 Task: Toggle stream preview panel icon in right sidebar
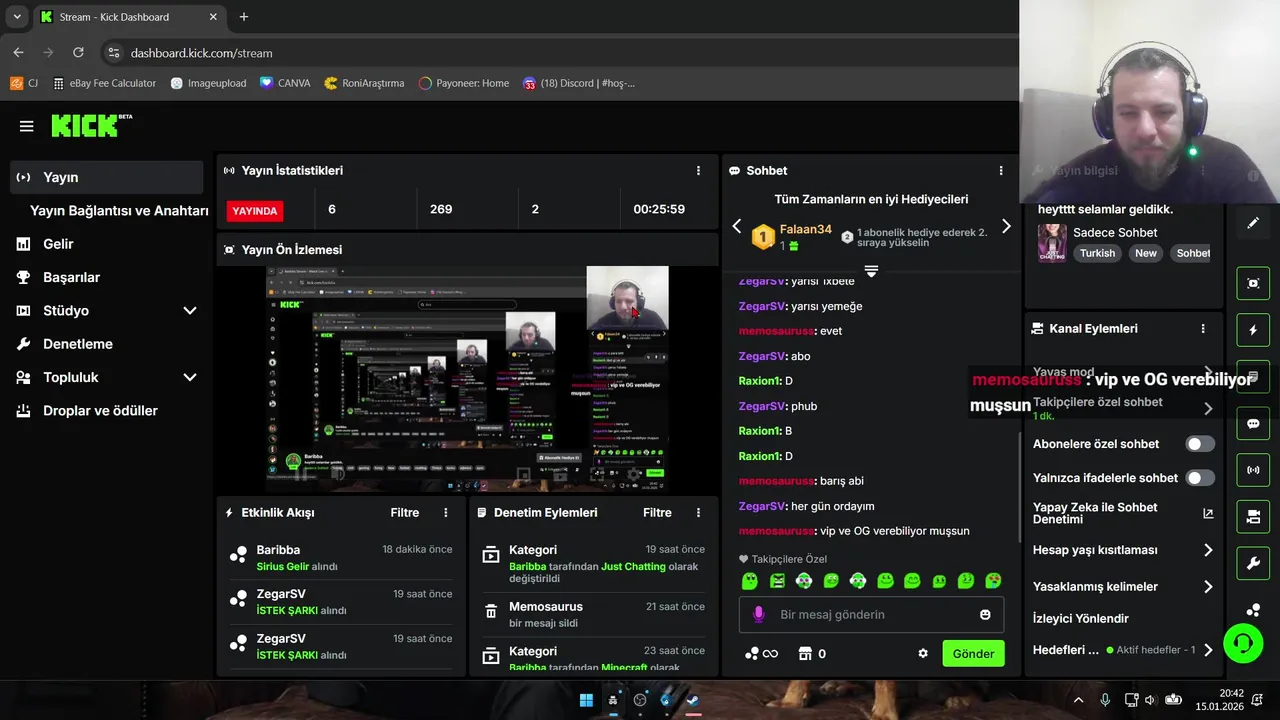tap(1253, 283)
